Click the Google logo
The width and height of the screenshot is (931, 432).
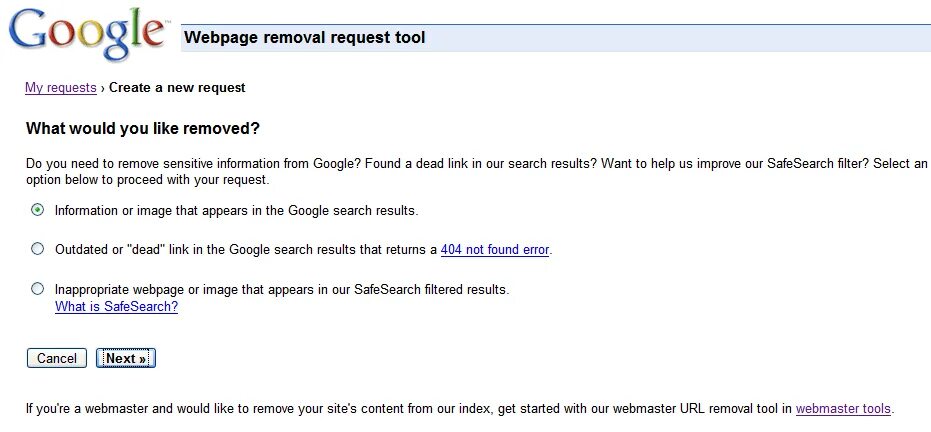pos(86,34)
